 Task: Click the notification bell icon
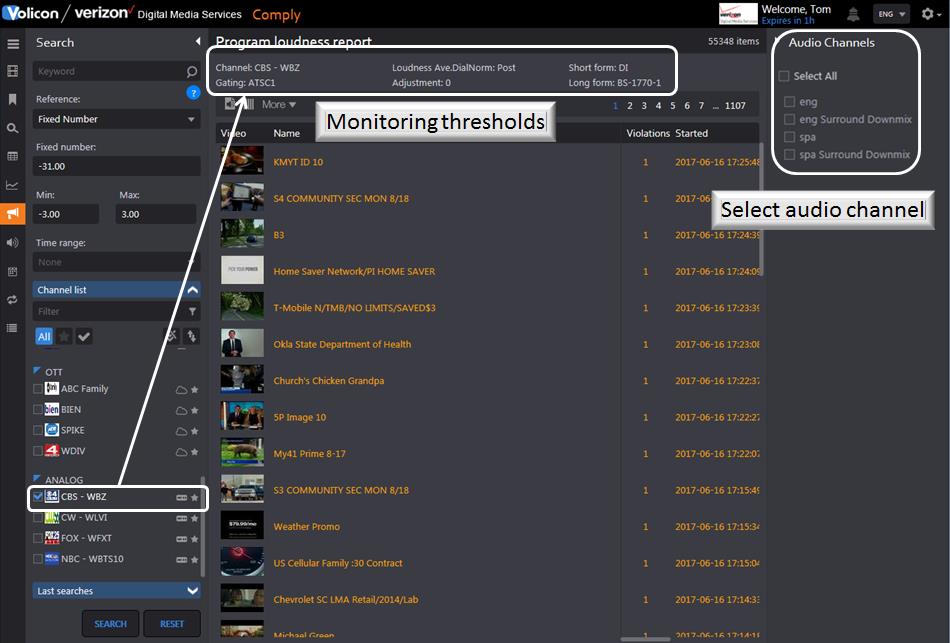pyautogui.click(x=853, y=14)
